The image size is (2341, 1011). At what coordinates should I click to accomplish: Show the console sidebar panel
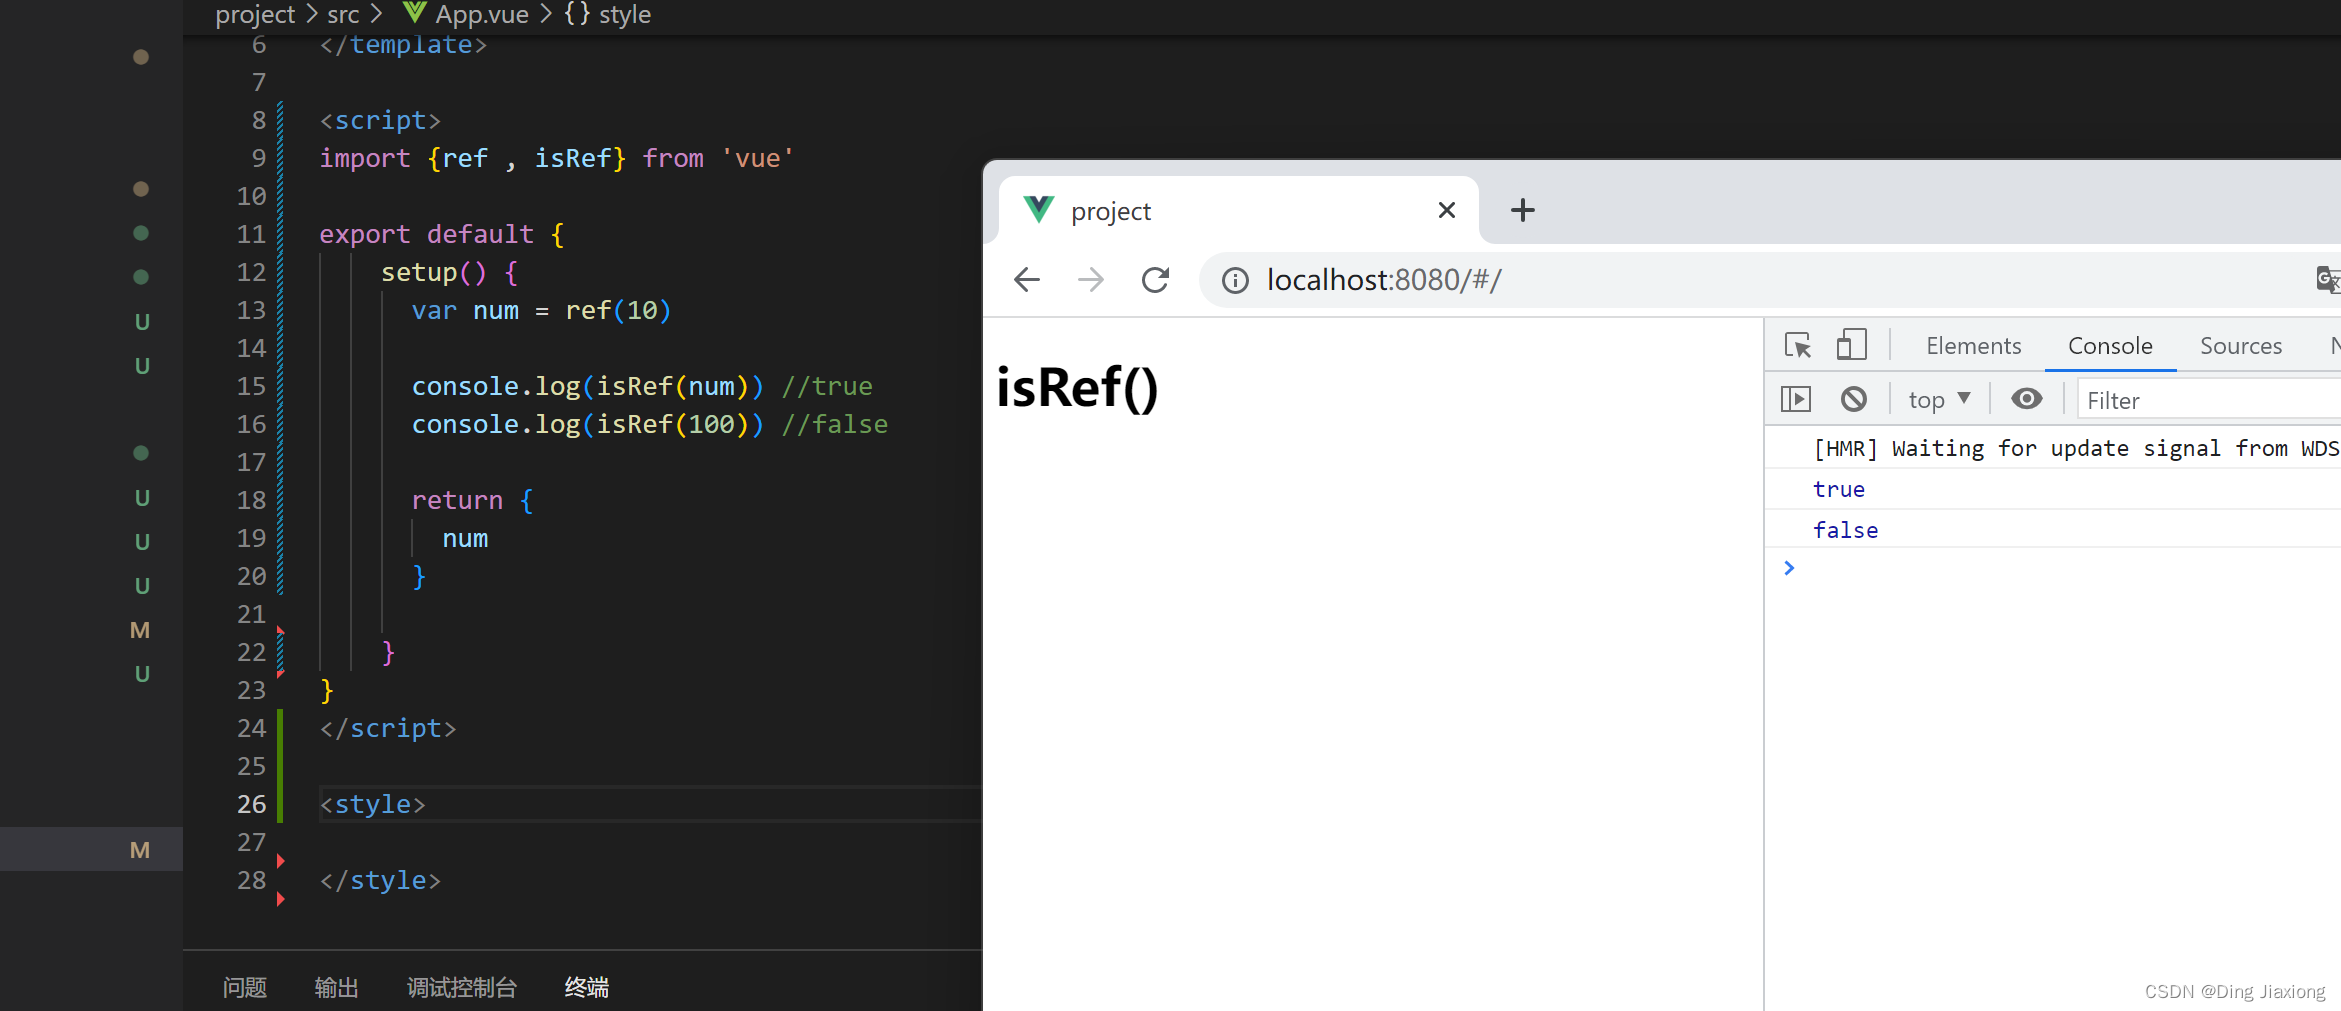tap(1796, 400)
